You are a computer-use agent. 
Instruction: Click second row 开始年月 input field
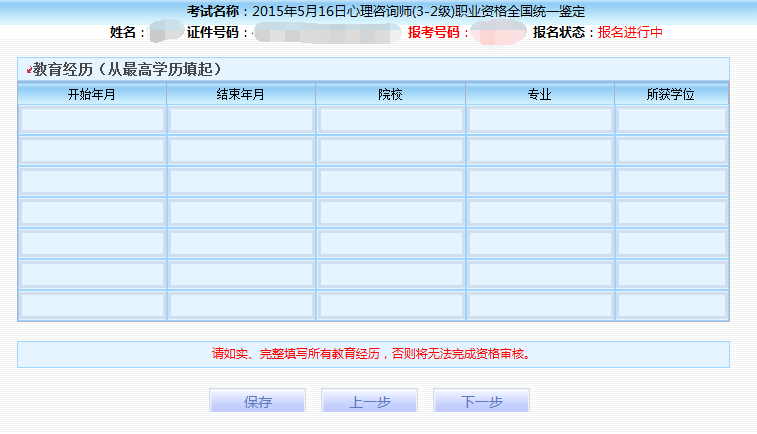click(92, 151)
